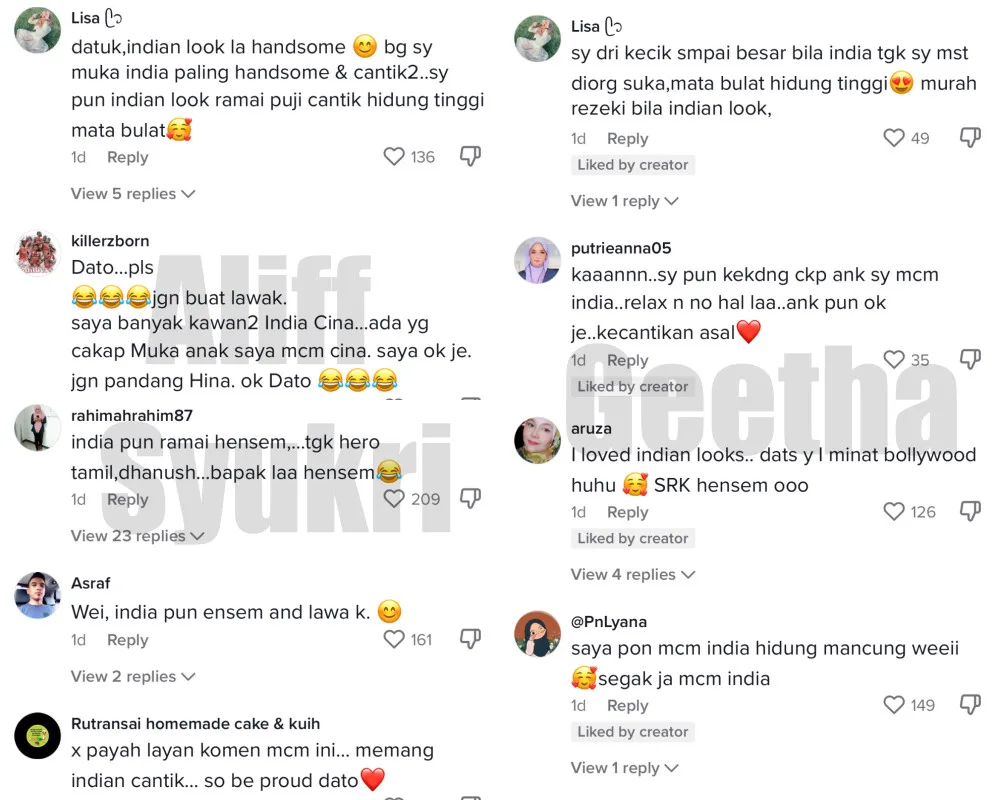Like rahimahrahim87's comment with 209 likes

[x=394, y=498]
